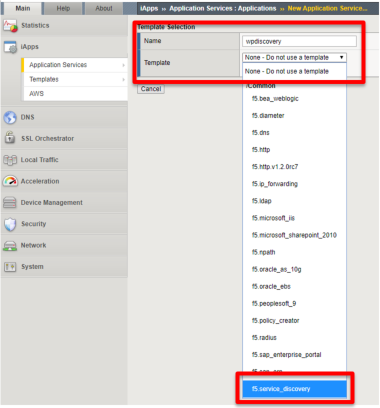This screenshot has height=408, width=380.
Task: Click the Statistics chart icon
Action: (x=10, y=26)
